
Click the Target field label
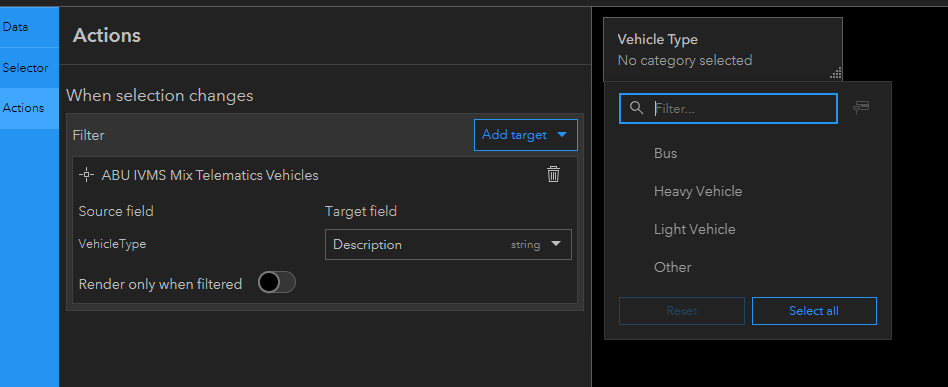[x=361, y=211]
